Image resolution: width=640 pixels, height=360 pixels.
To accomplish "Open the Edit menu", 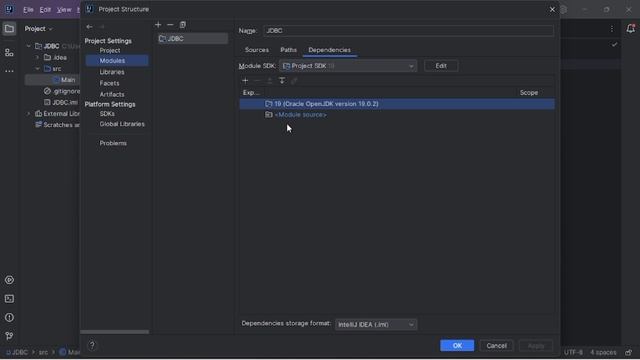I will click(45, 9).
